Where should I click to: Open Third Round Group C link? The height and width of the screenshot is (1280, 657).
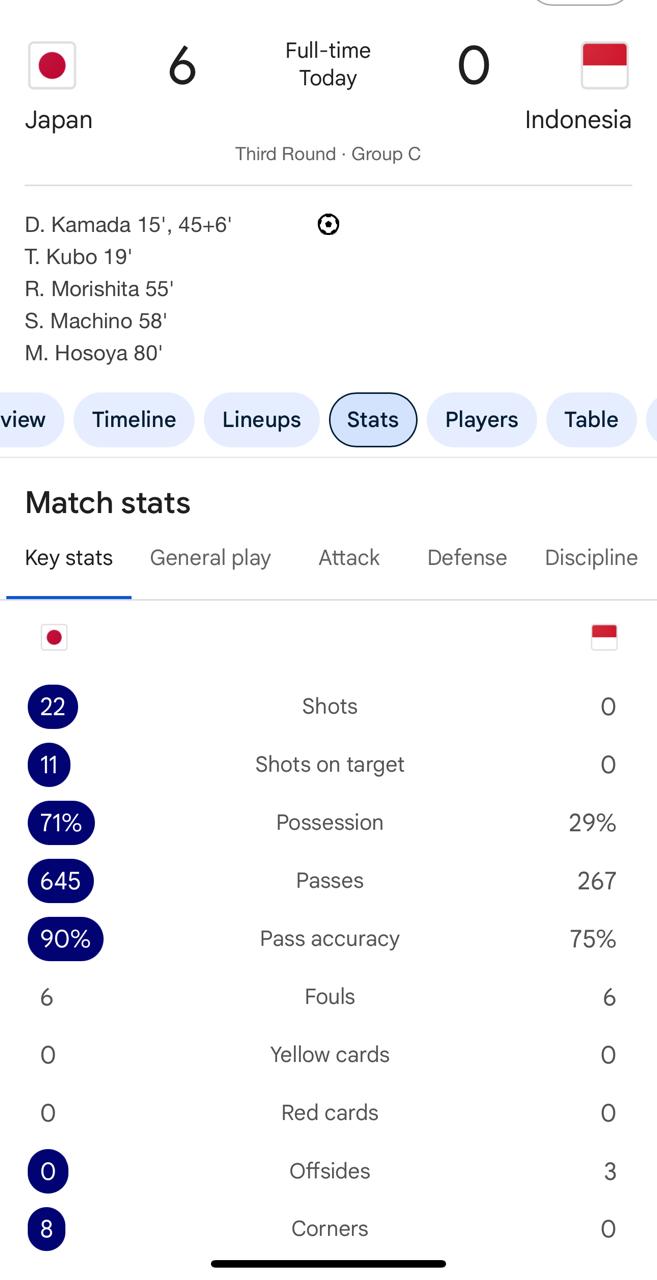[x=328, y=154]
